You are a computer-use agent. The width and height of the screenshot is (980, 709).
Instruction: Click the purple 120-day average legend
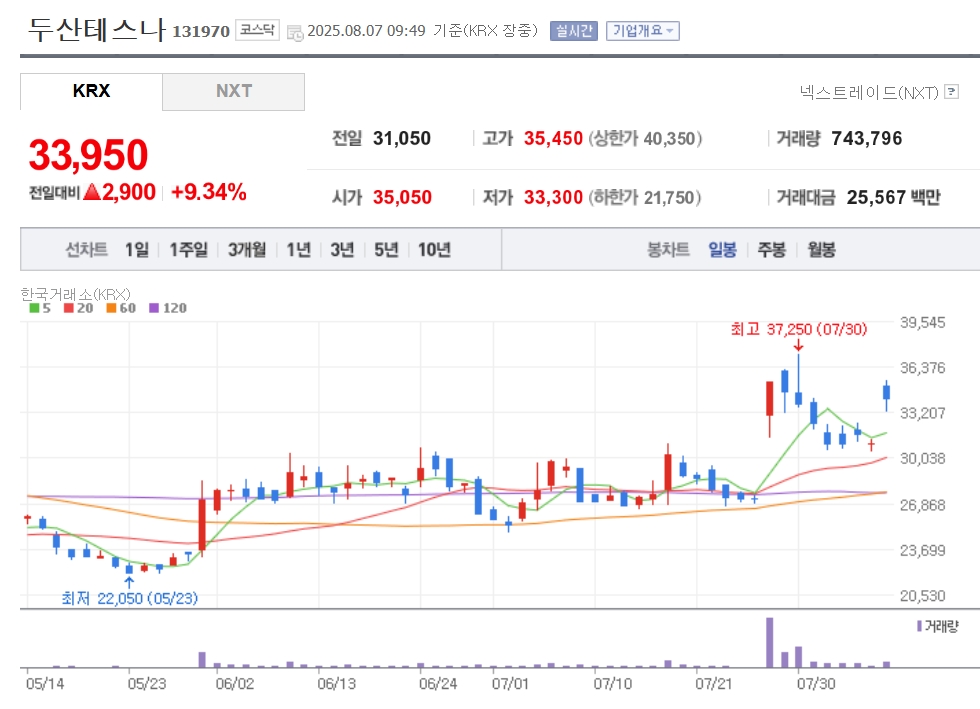click(x=168, y=308)
